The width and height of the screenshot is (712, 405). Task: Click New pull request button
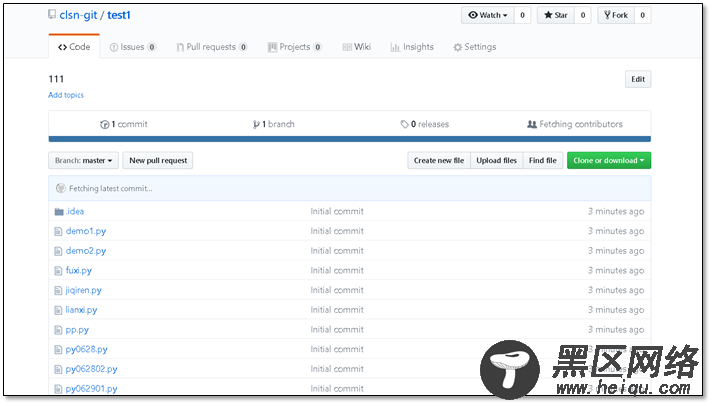click(158, 161)
